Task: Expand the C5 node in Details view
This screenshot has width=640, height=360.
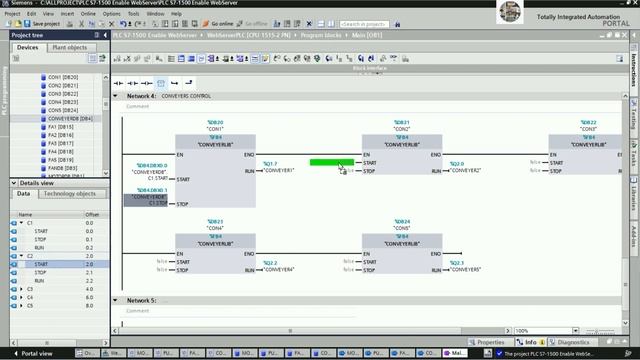Action: point(22,305)
